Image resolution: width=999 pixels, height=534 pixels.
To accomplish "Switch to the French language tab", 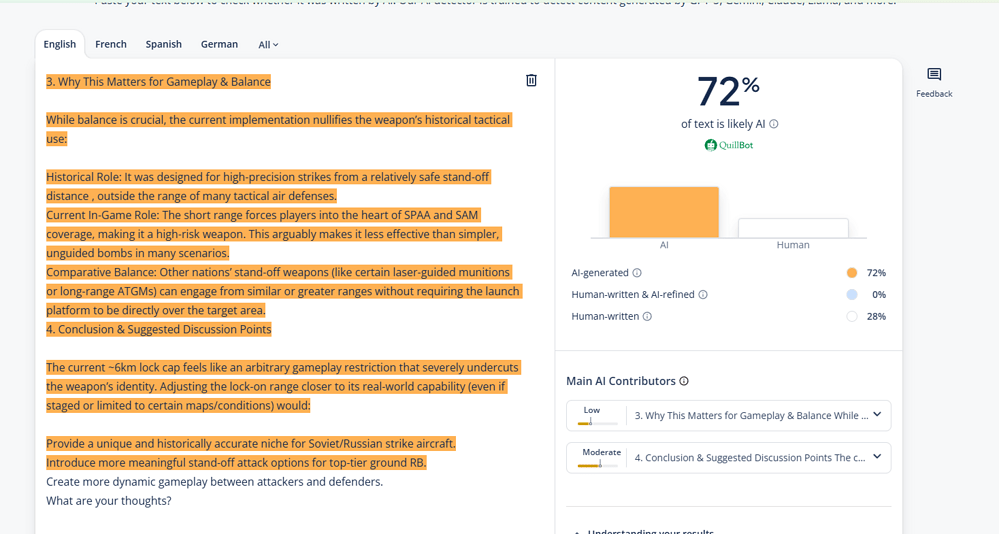I will (111, 44).
